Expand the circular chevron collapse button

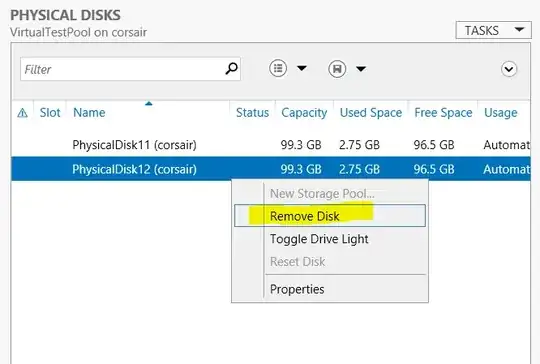point(509,69)
